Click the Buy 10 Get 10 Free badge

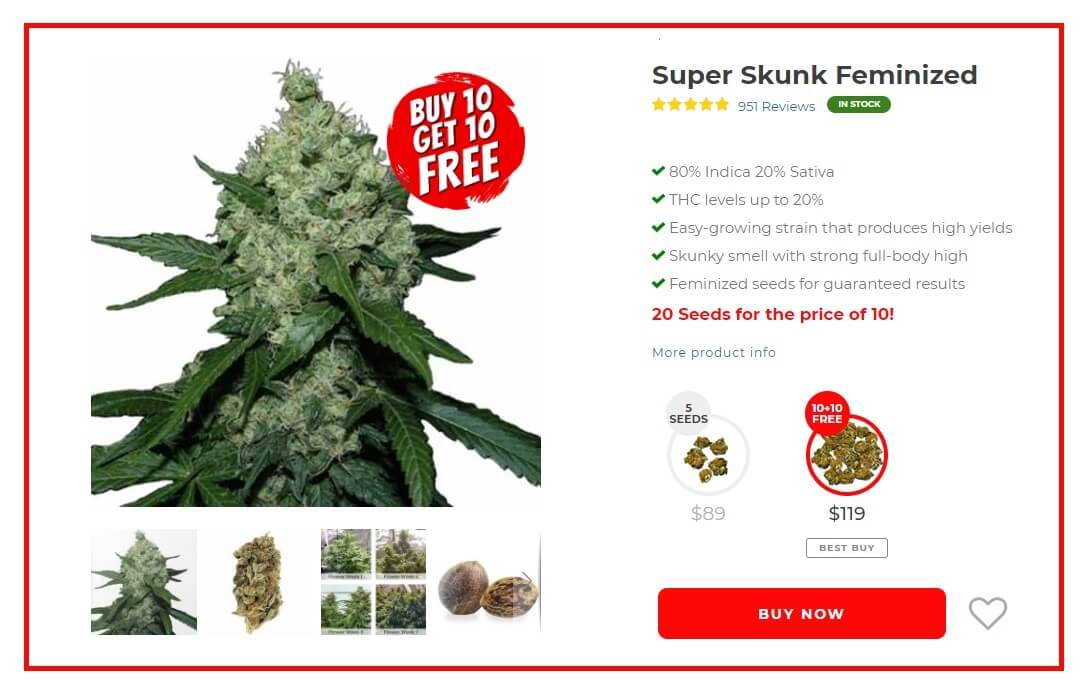point(456,141)
